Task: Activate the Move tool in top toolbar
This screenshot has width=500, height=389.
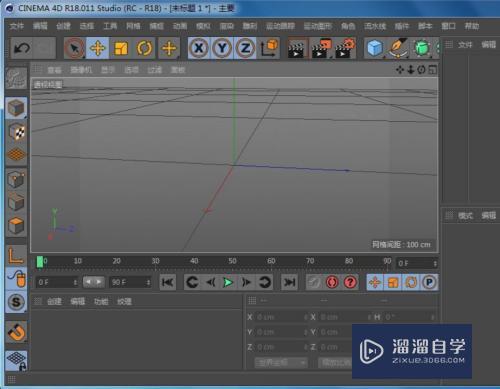Action: pyautogui.click(x=98, y=48)
